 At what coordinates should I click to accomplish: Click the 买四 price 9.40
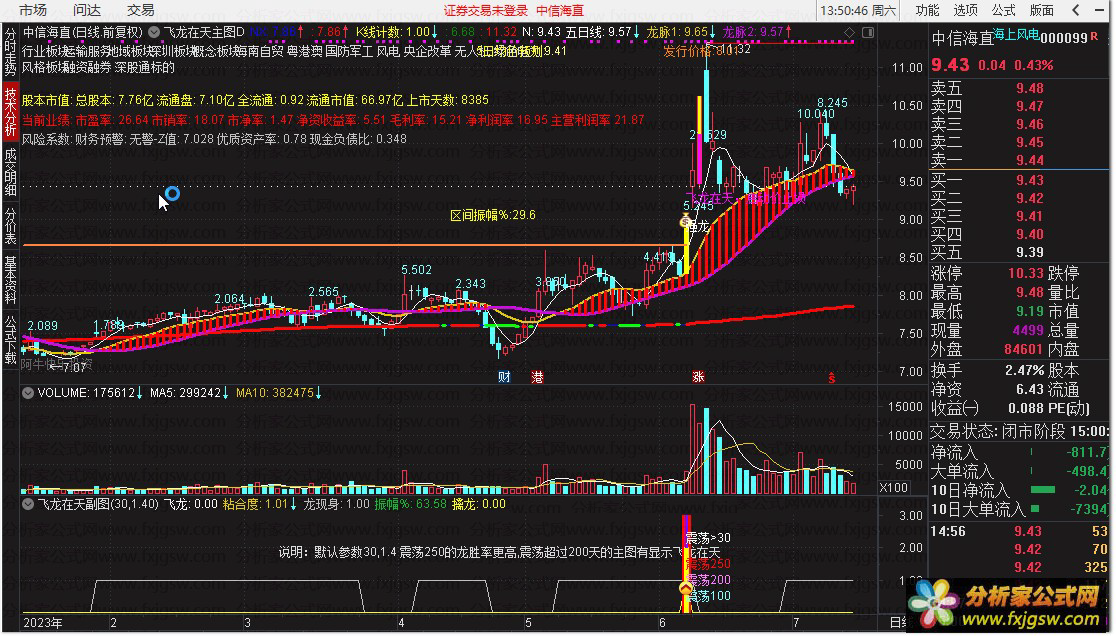click(x=1030, y=234)
